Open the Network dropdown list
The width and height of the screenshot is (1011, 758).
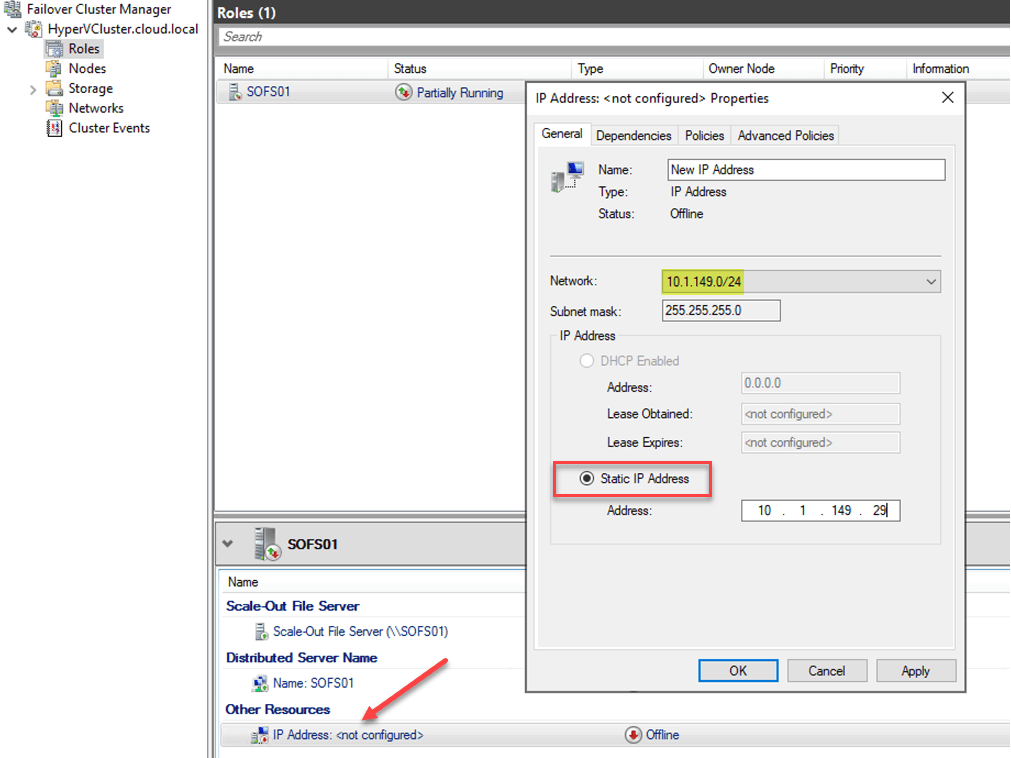click(931, 282)
